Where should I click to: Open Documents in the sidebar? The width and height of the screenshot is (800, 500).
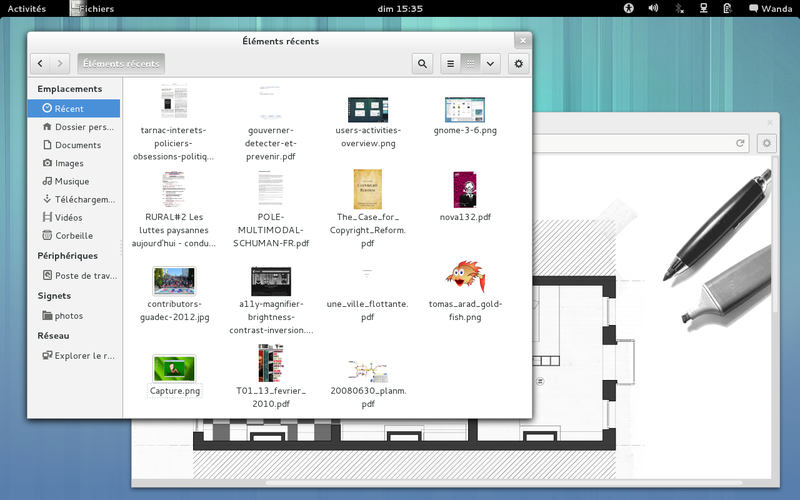tap(77, 145)
